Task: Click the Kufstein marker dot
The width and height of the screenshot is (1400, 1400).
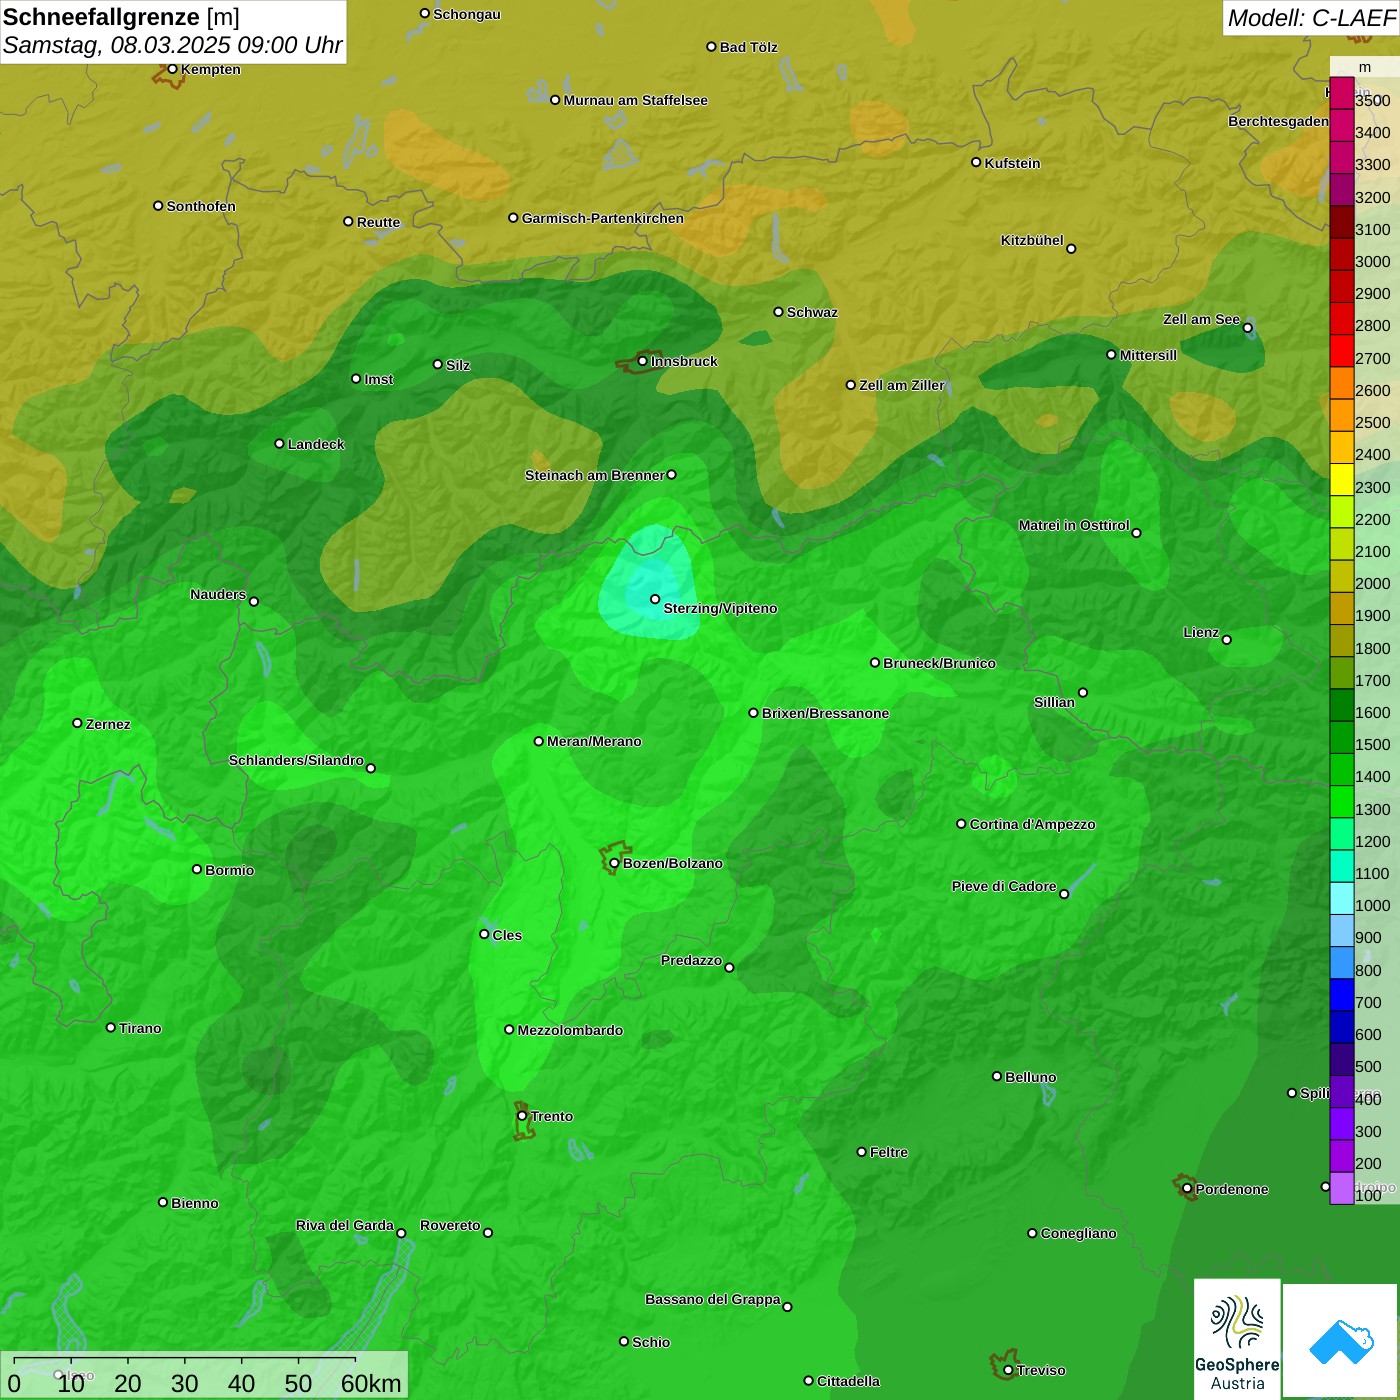Action: pyautogui.click(x=976, y=162)
